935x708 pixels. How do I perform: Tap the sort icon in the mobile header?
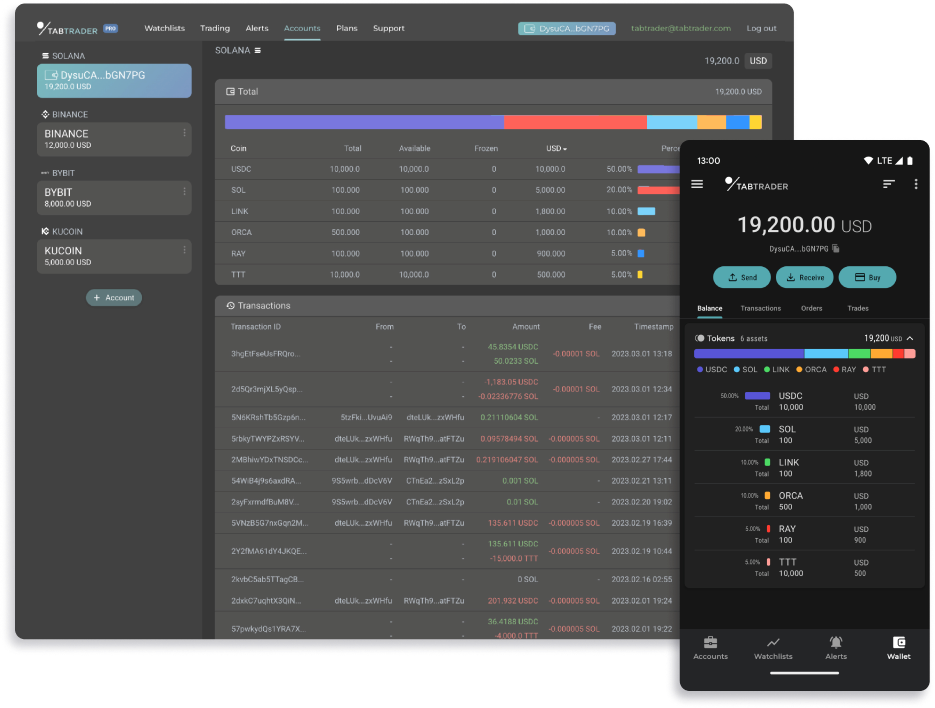coord(888,184)
